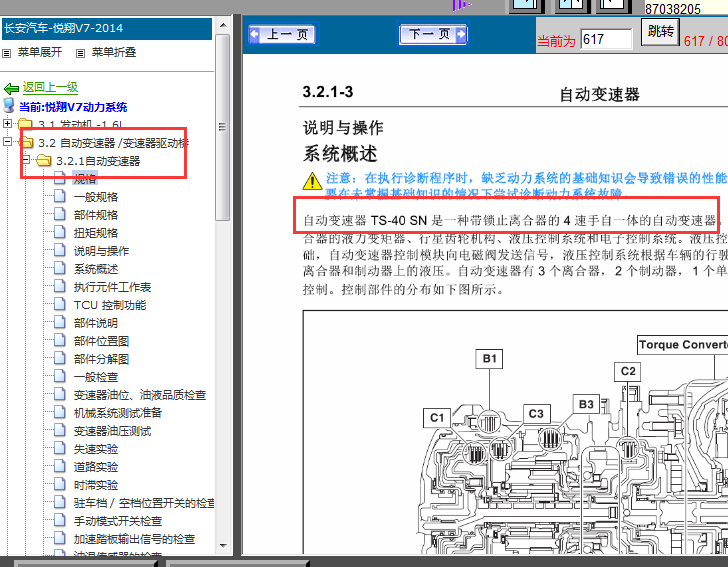Expand the 3.1 发动机 tree node
Screen dimensions: 728x567
[7, 124]
